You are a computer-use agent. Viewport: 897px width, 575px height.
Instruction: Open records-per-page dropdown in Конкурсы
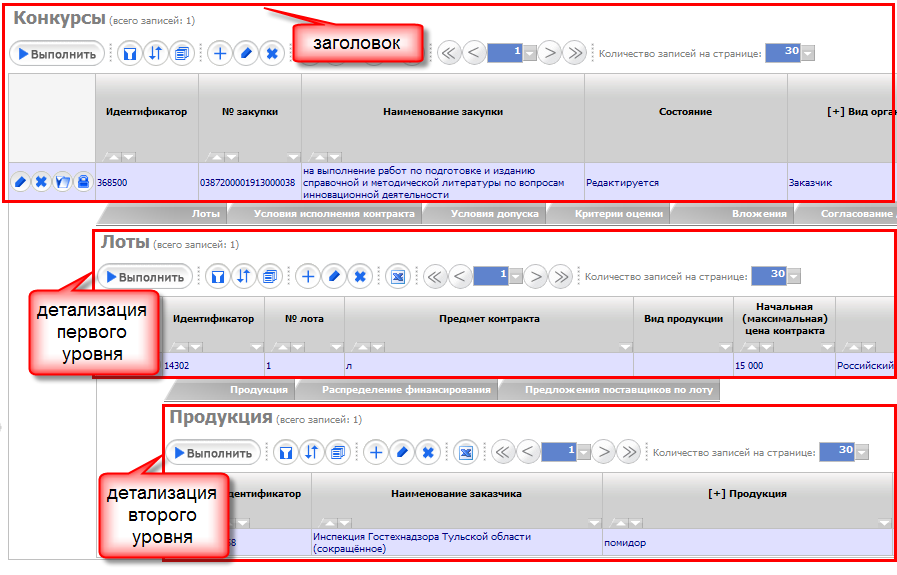click(808, 54)
